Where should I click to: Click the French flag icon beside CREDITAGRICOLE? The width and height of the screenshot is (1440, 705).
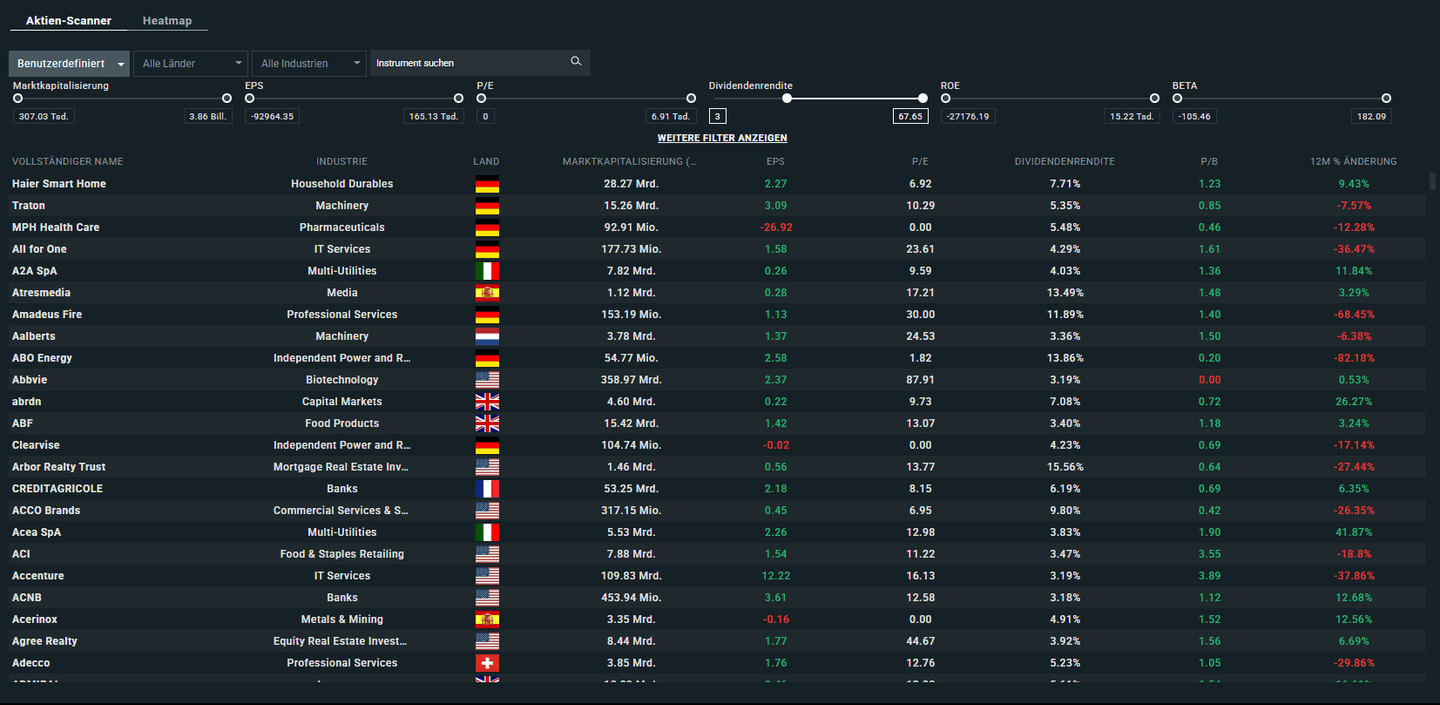[487, 488]
